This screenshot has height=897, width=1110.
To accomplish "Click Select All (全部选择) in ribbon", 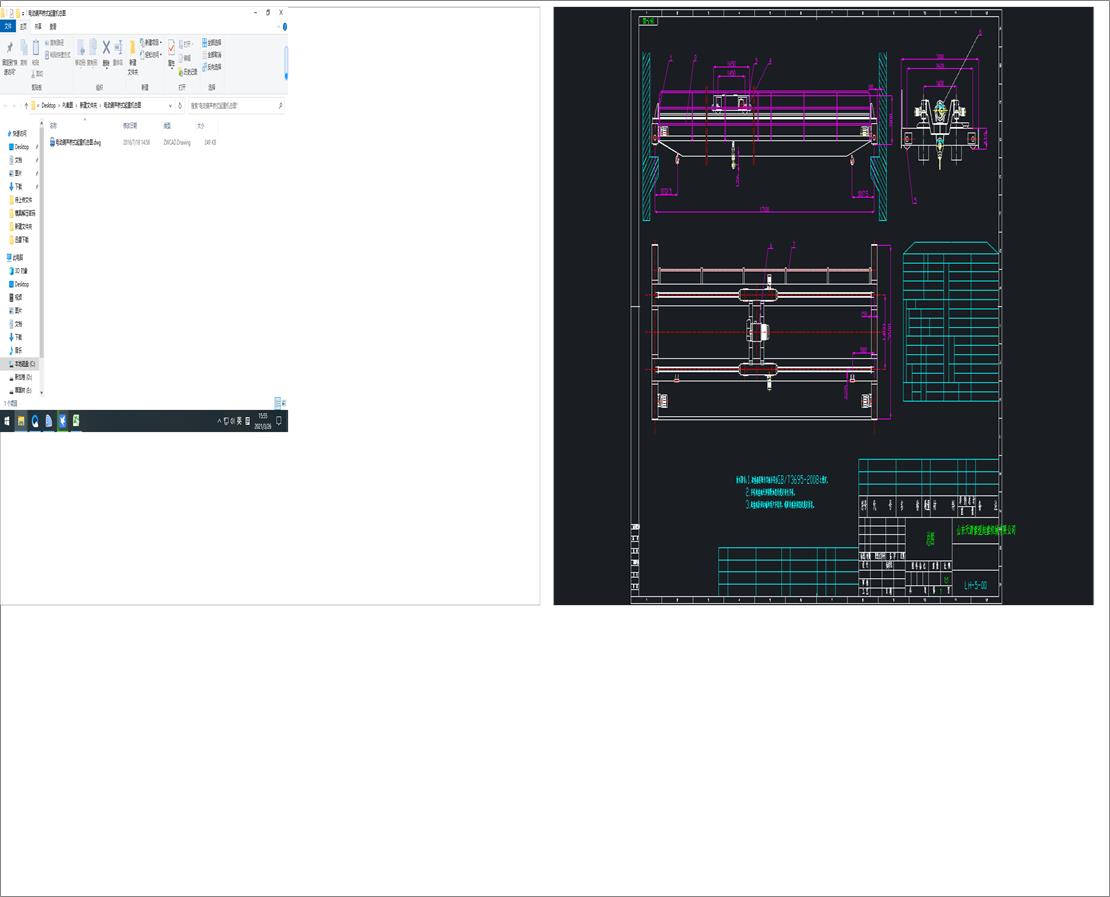I will [x=212, y=42].
